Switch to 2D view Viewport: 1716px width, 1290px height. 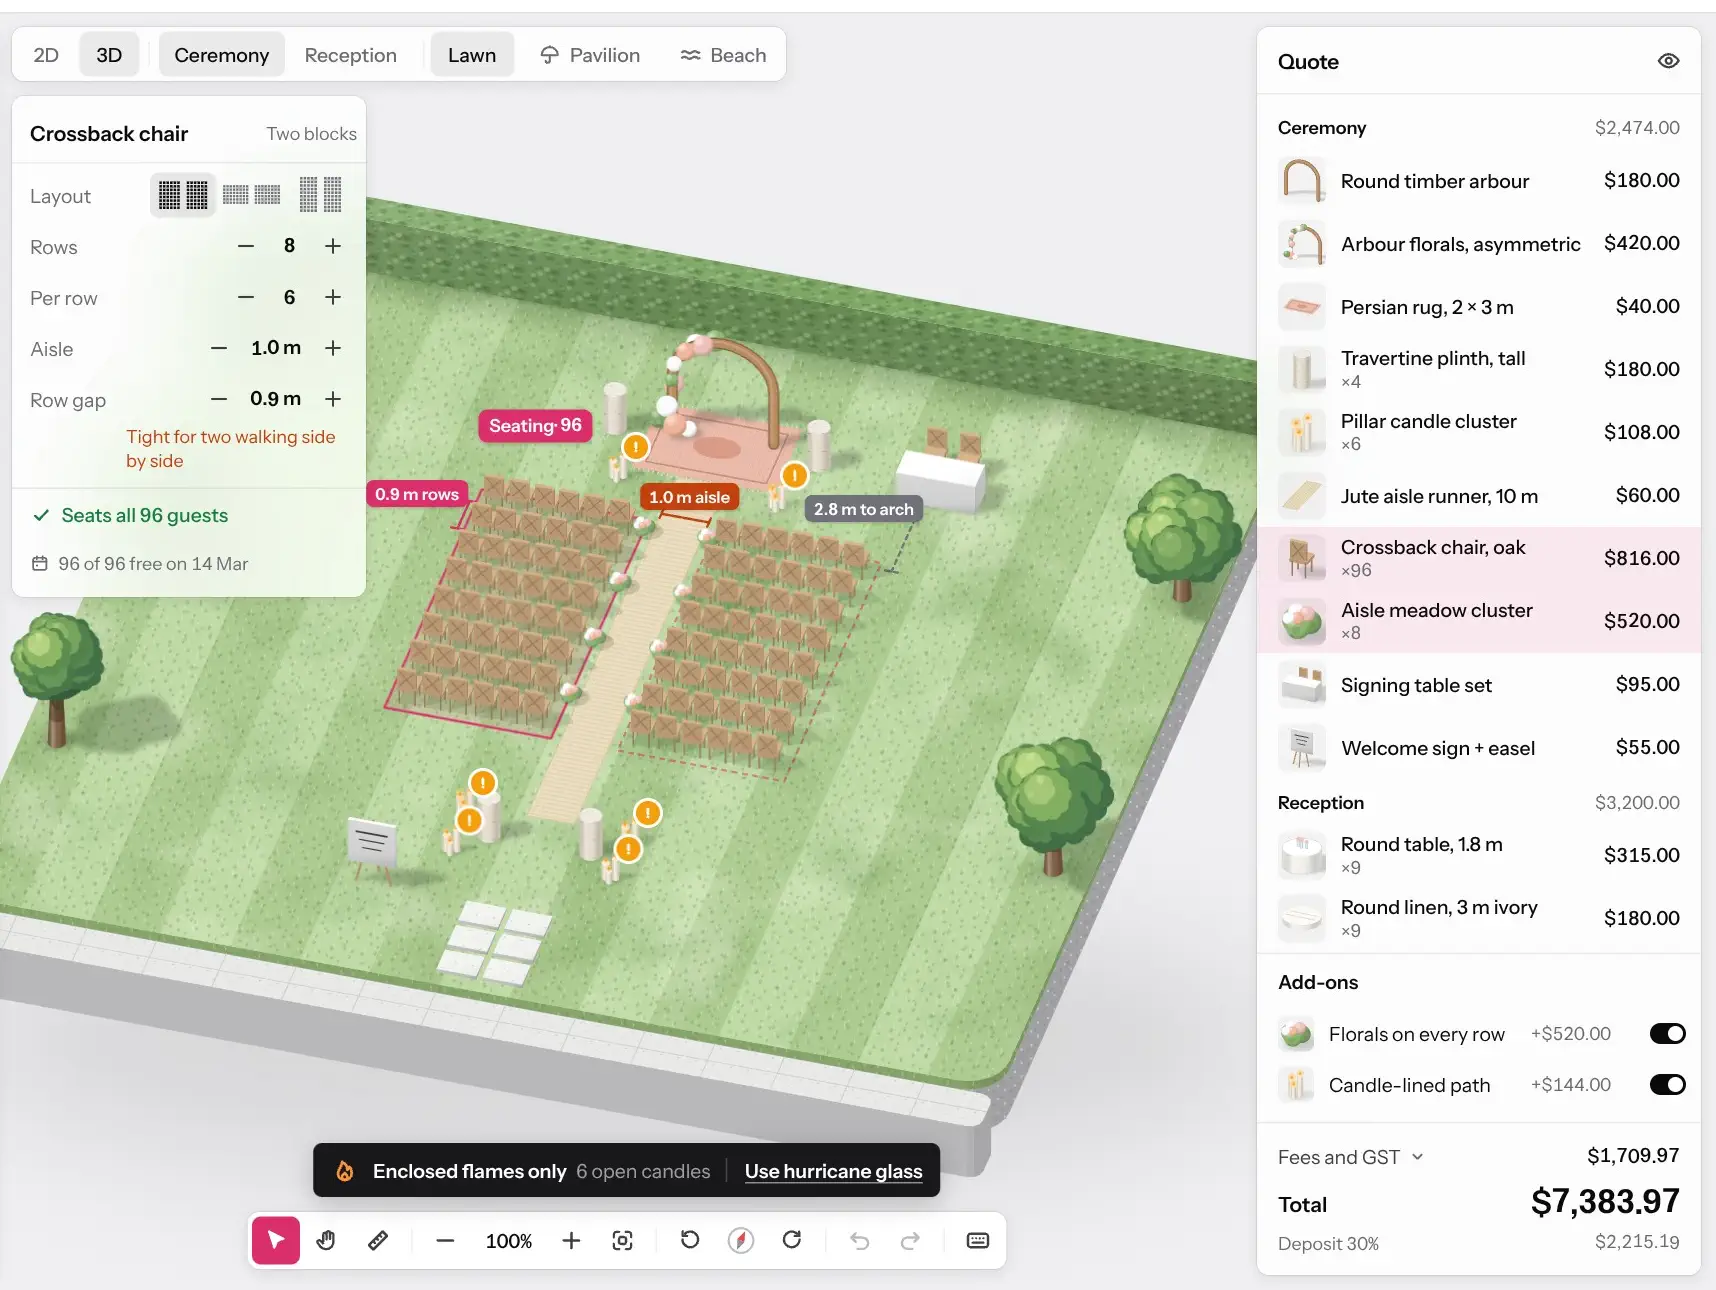click(x=46, y=55)
